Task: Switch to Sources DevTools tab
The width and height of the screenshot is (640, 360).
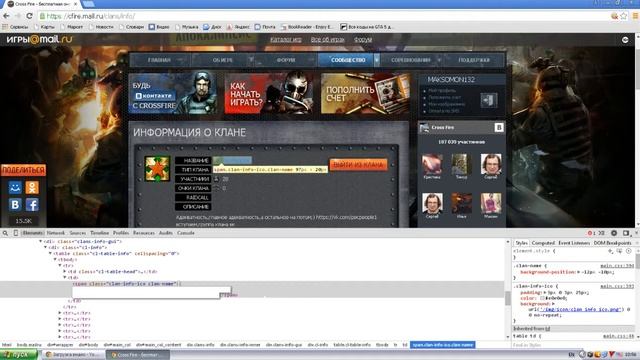Action: coord(78,233)
